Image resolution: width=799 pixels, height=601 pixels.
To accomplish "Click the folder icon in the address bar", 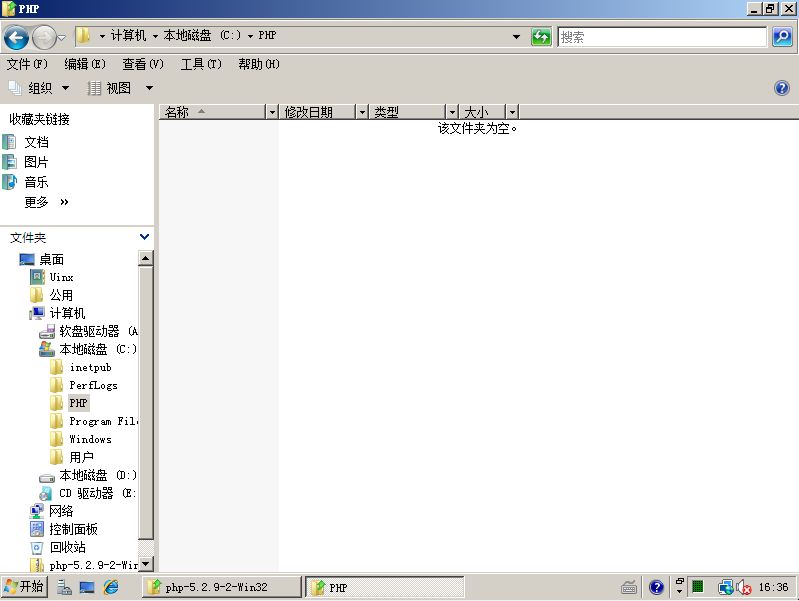I will click(x=83, y=36).
